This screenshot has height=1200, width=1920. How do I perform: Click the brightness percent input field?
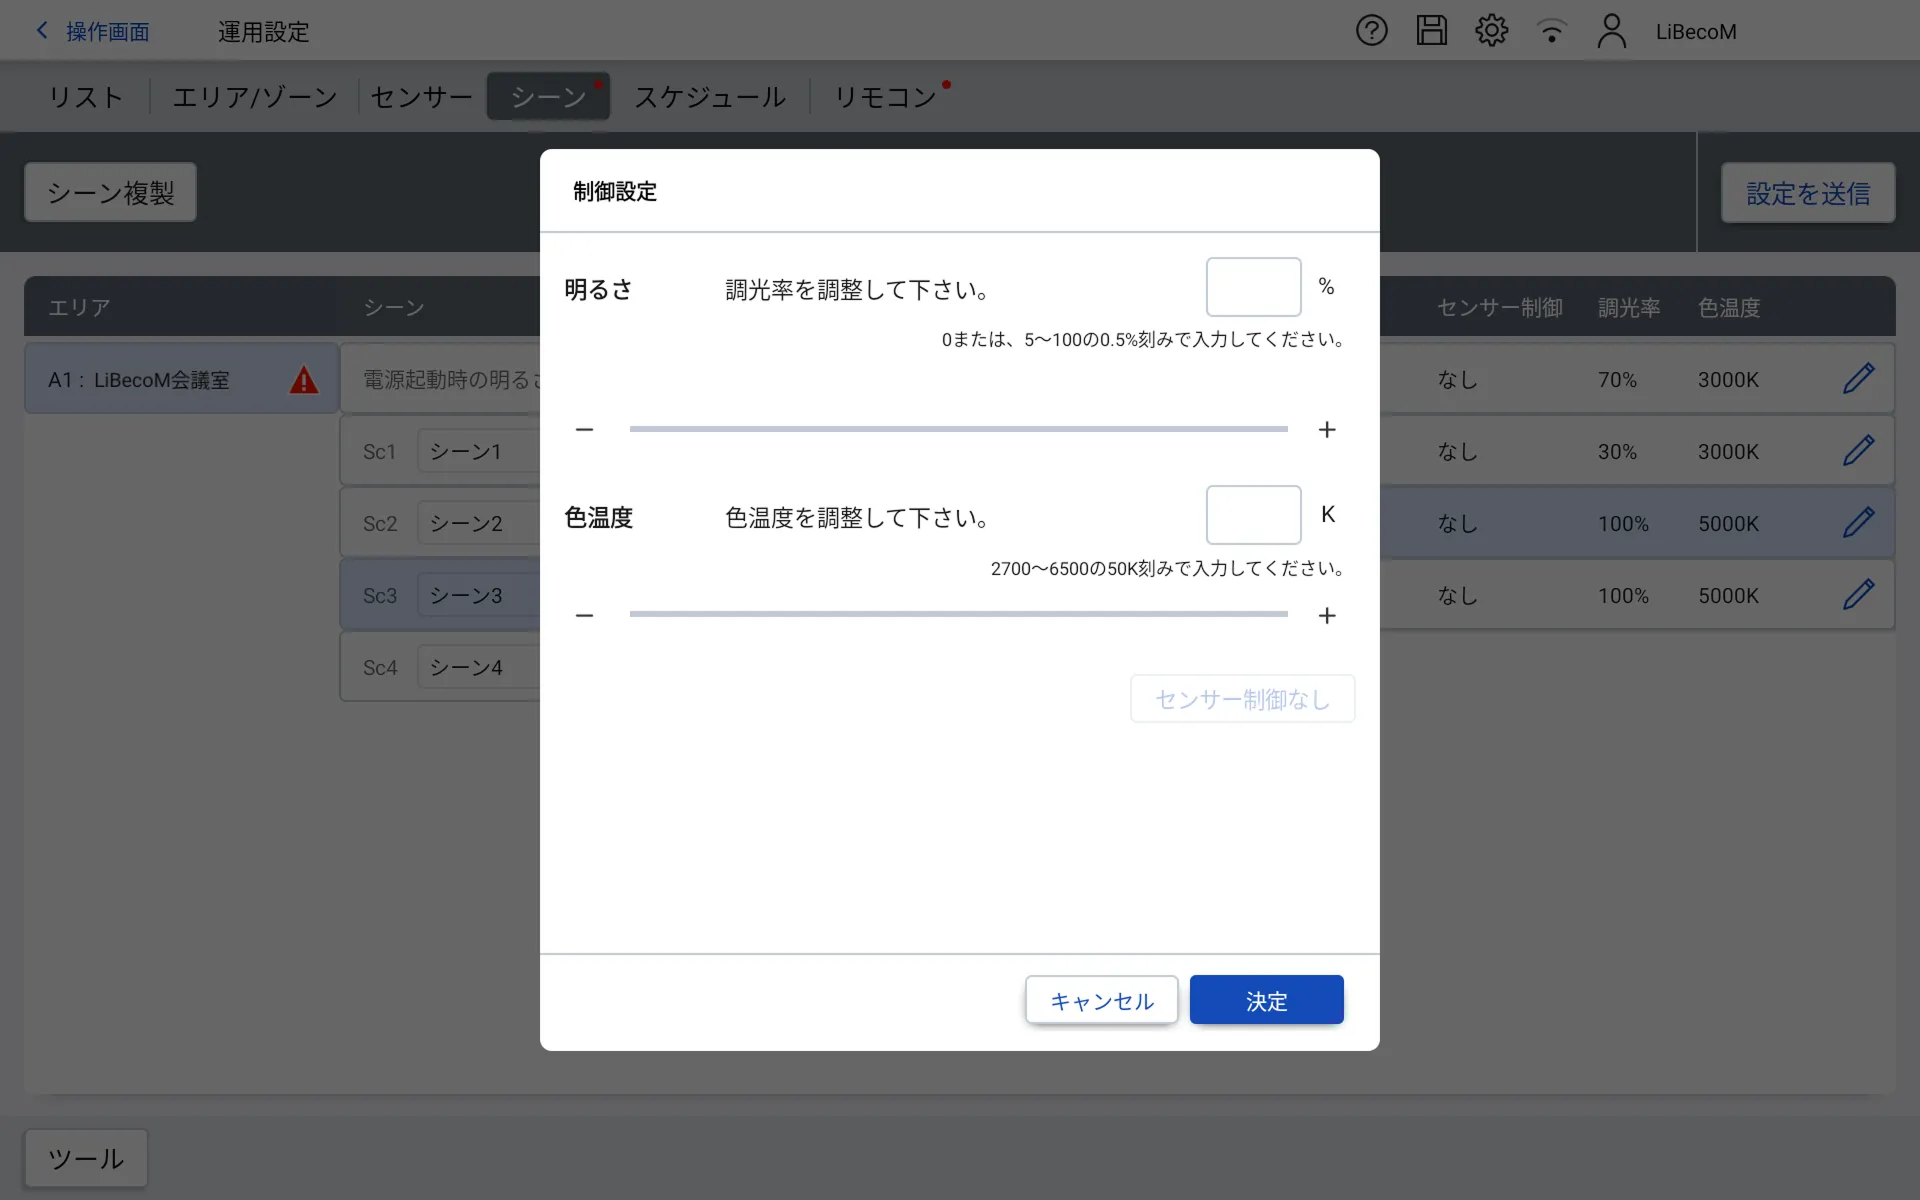coord(1253,287)
